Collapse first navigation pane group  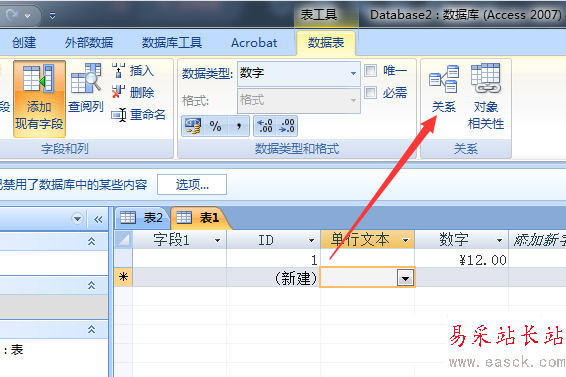pyautogui.click(x=91, y=241)
